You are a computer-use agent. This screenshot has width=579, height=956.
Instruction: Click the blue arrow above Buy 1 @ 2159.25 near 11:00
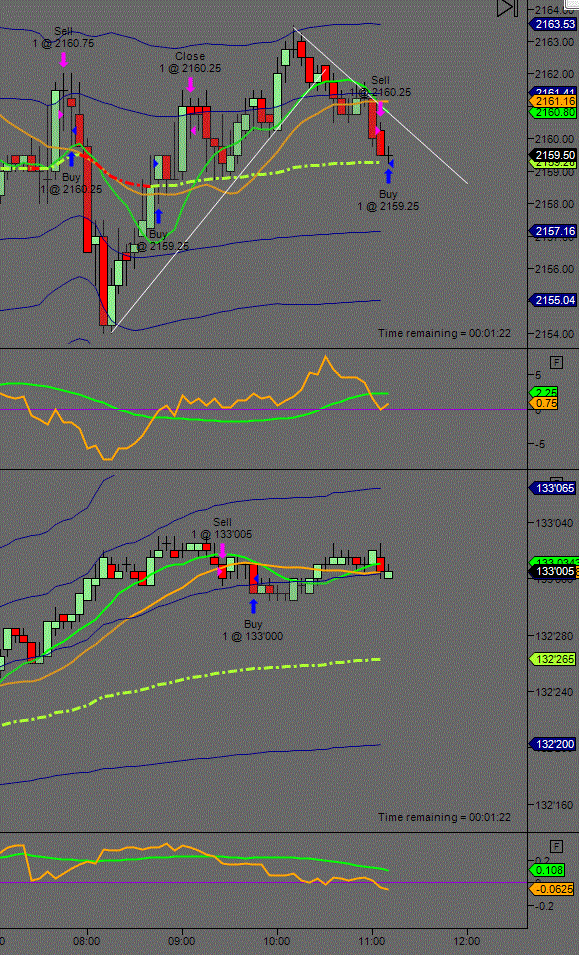click(389, 176)
